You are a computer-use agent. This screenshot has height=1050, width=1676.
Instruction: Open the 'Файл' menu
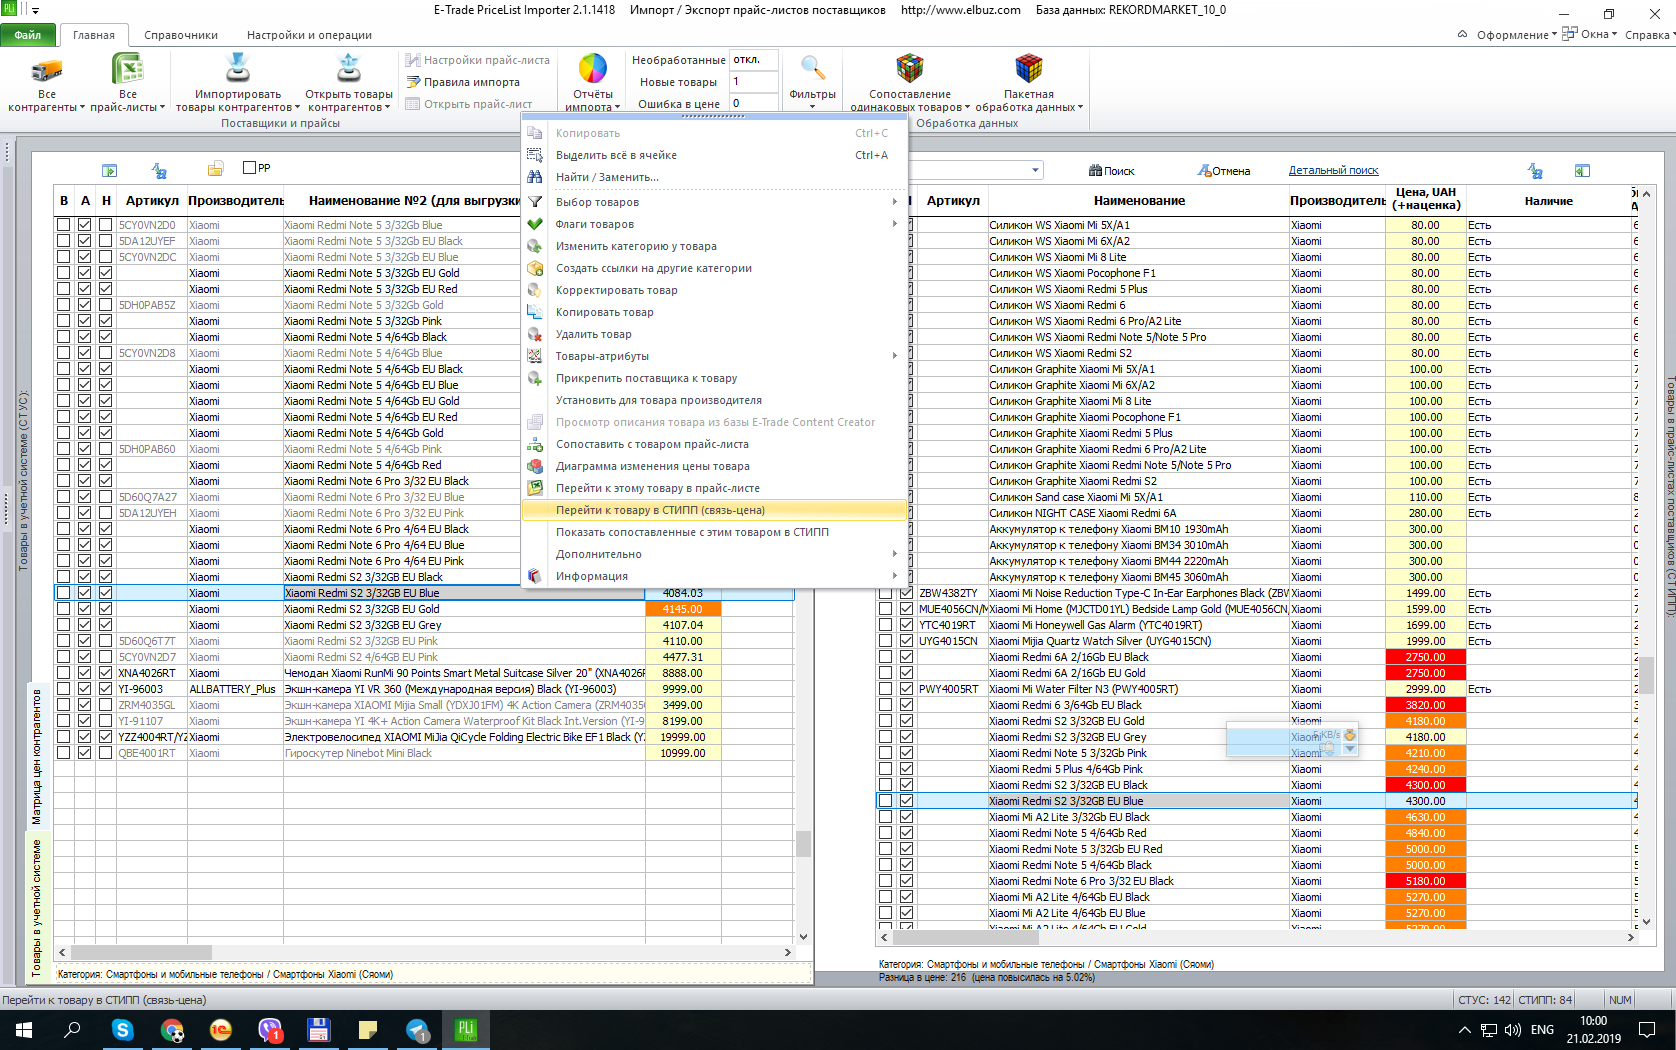(x=28, y=35)
